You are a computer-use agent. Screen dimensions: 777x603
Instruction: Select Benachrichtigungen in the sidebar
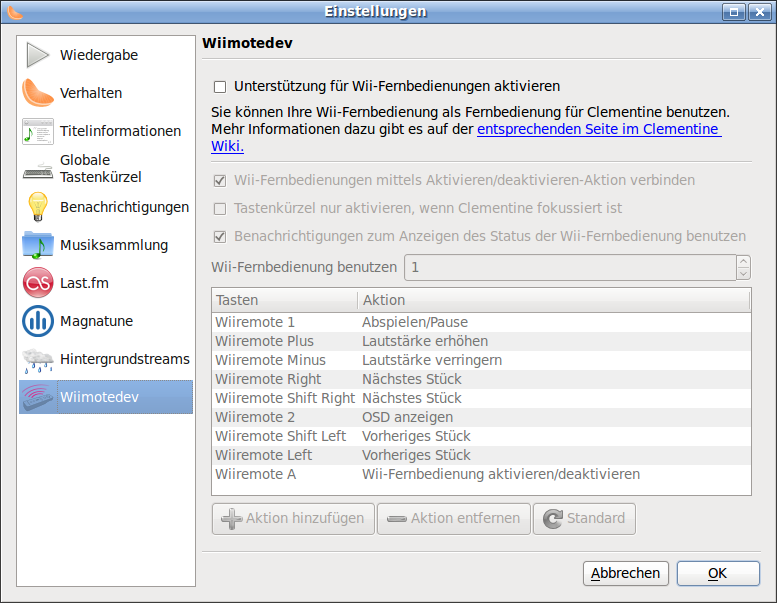pos(106,207)
